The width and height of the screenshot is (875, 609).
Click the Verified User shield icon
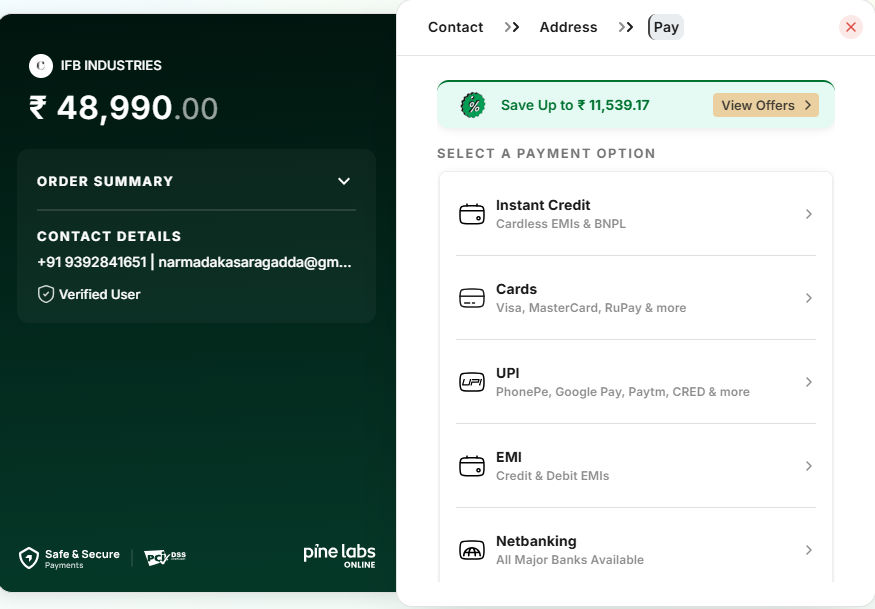45,294
